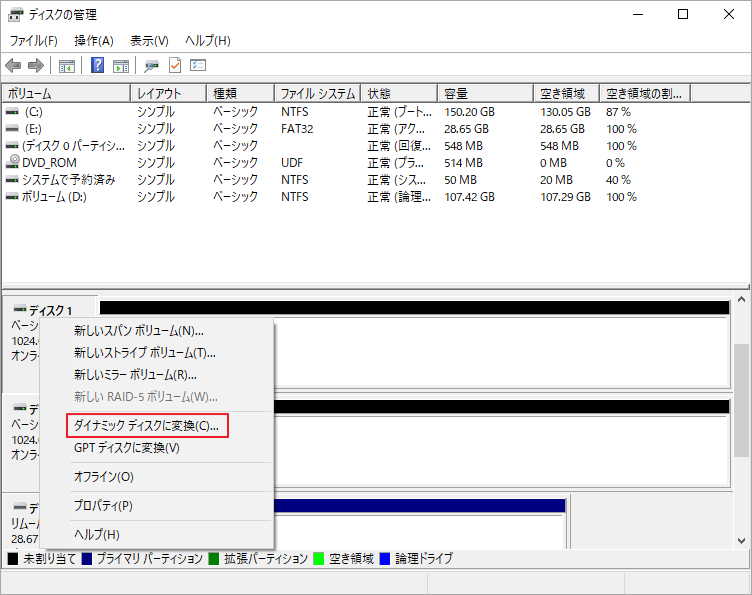The image size is (752, 595).
Task: Sort by 状態 column header
Action: (x=400, y=93)
